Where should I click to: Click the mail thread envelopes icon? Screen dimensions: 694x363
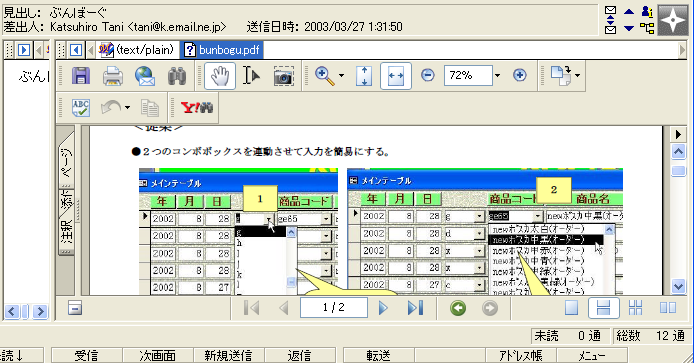tap(611, 20)
